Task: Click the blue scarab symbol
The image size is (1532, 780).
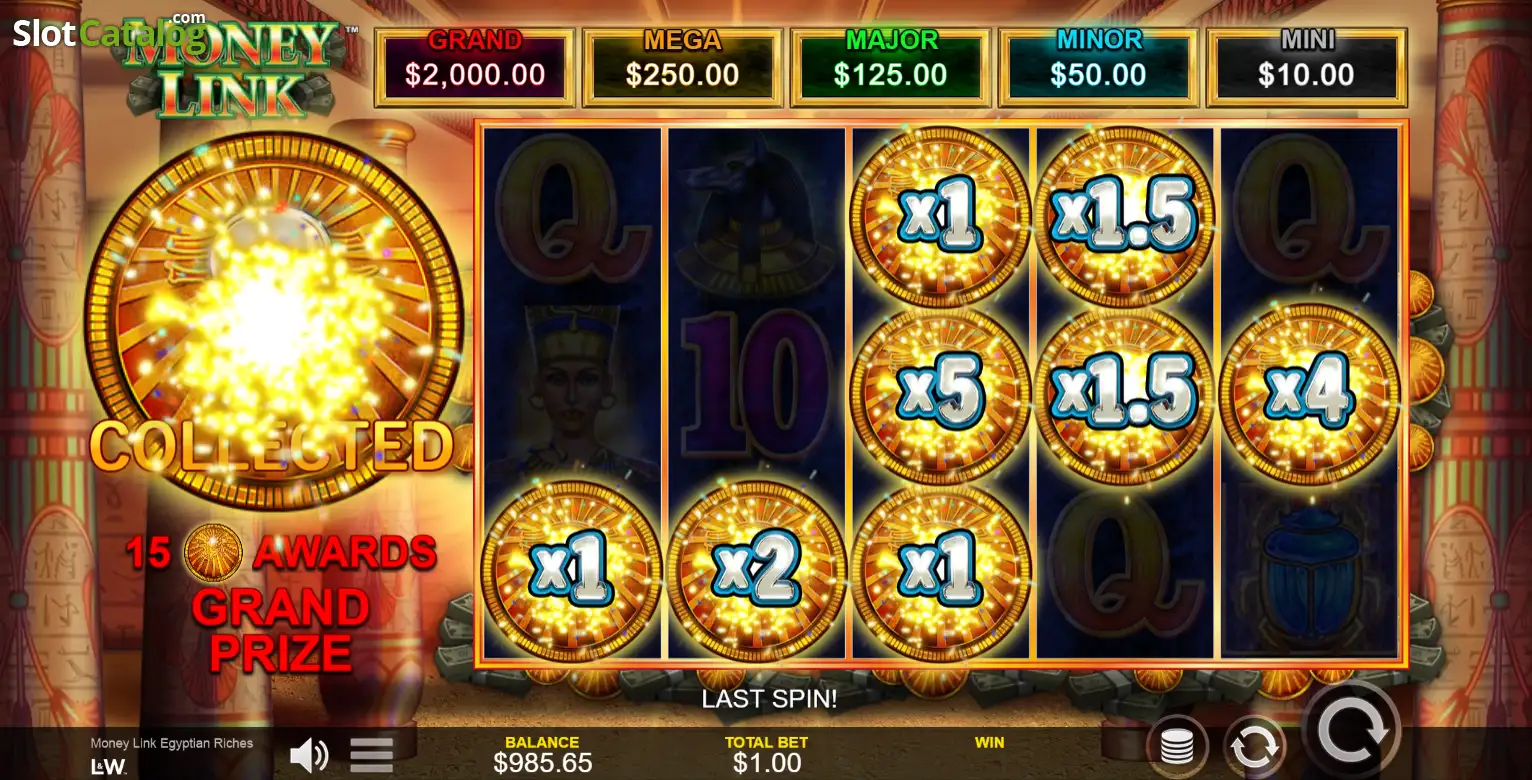Action: [x=1309, y=568]
